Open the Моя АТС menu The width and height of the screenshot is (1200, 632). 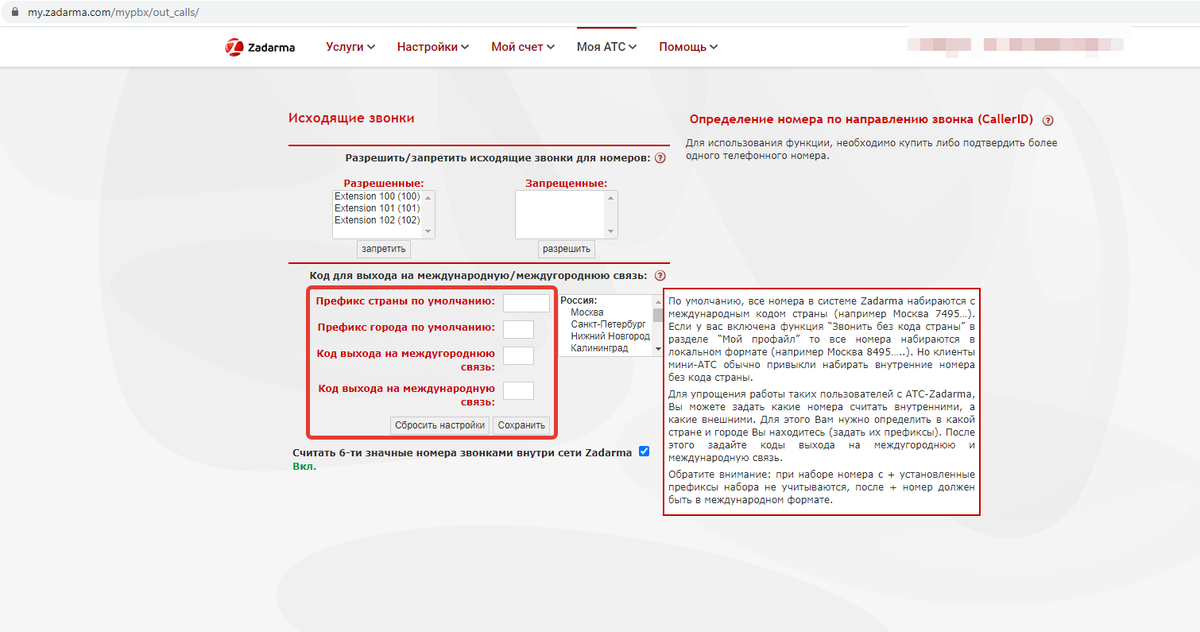tap(607, 47)
